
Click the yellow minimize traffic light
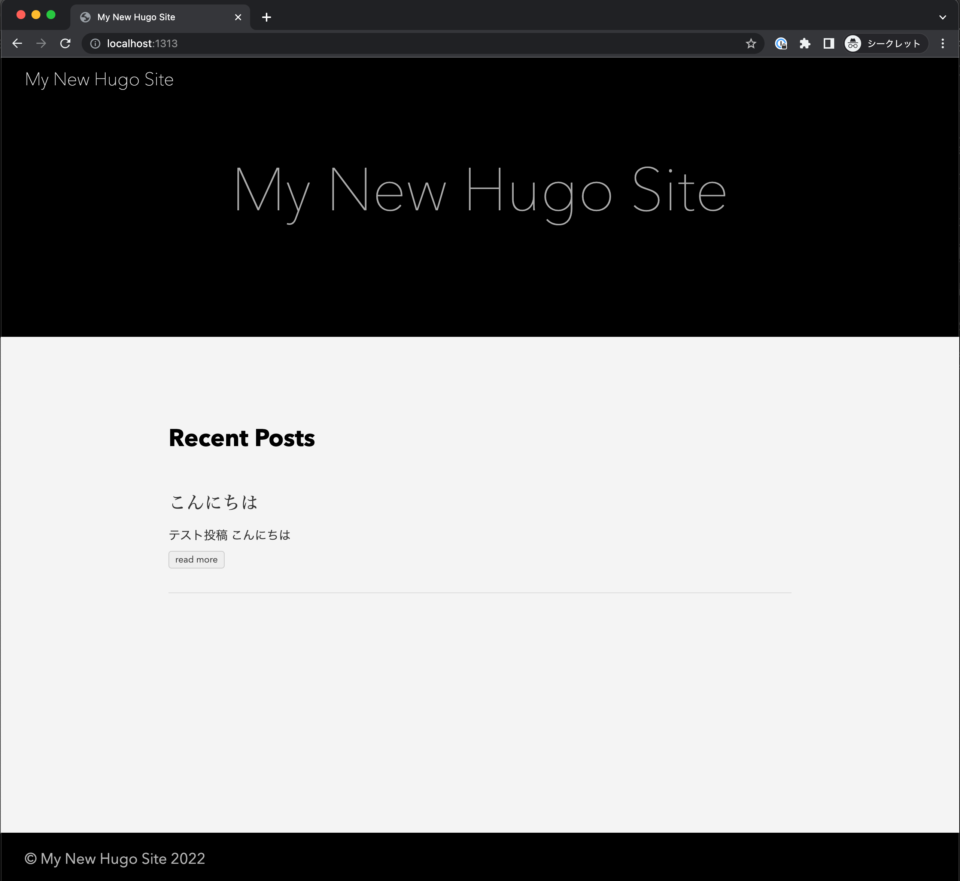35,16
